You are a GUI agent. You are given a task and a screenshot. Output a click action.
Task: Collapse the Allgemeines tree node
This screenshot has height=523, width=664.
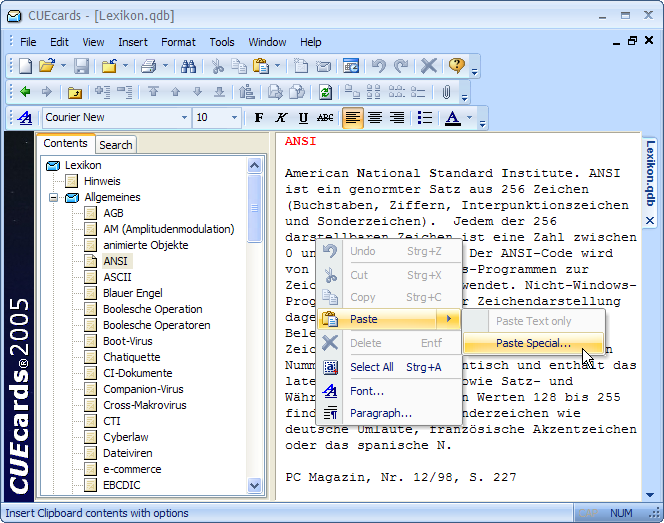click(51, 198)
